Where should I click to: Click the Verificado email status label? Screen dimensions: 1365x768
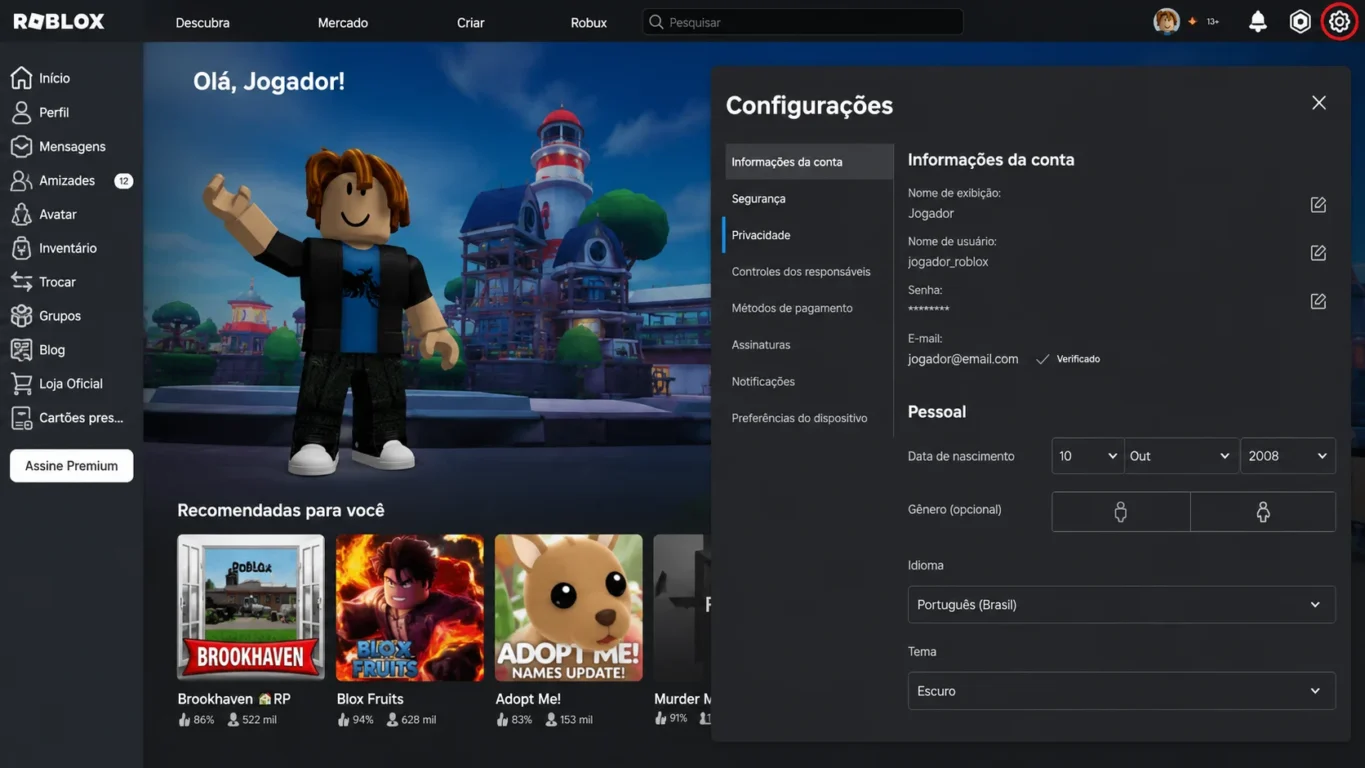click(x=1078, y=359)
